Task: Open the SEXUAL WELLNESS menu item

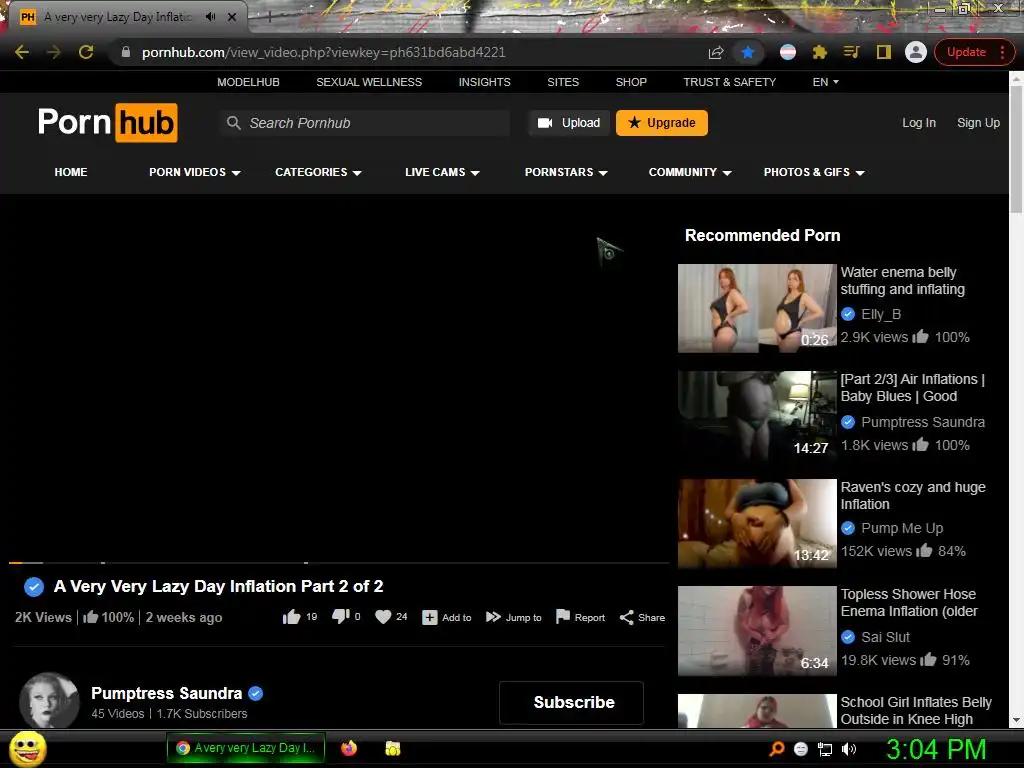Action: pos(369,82)
